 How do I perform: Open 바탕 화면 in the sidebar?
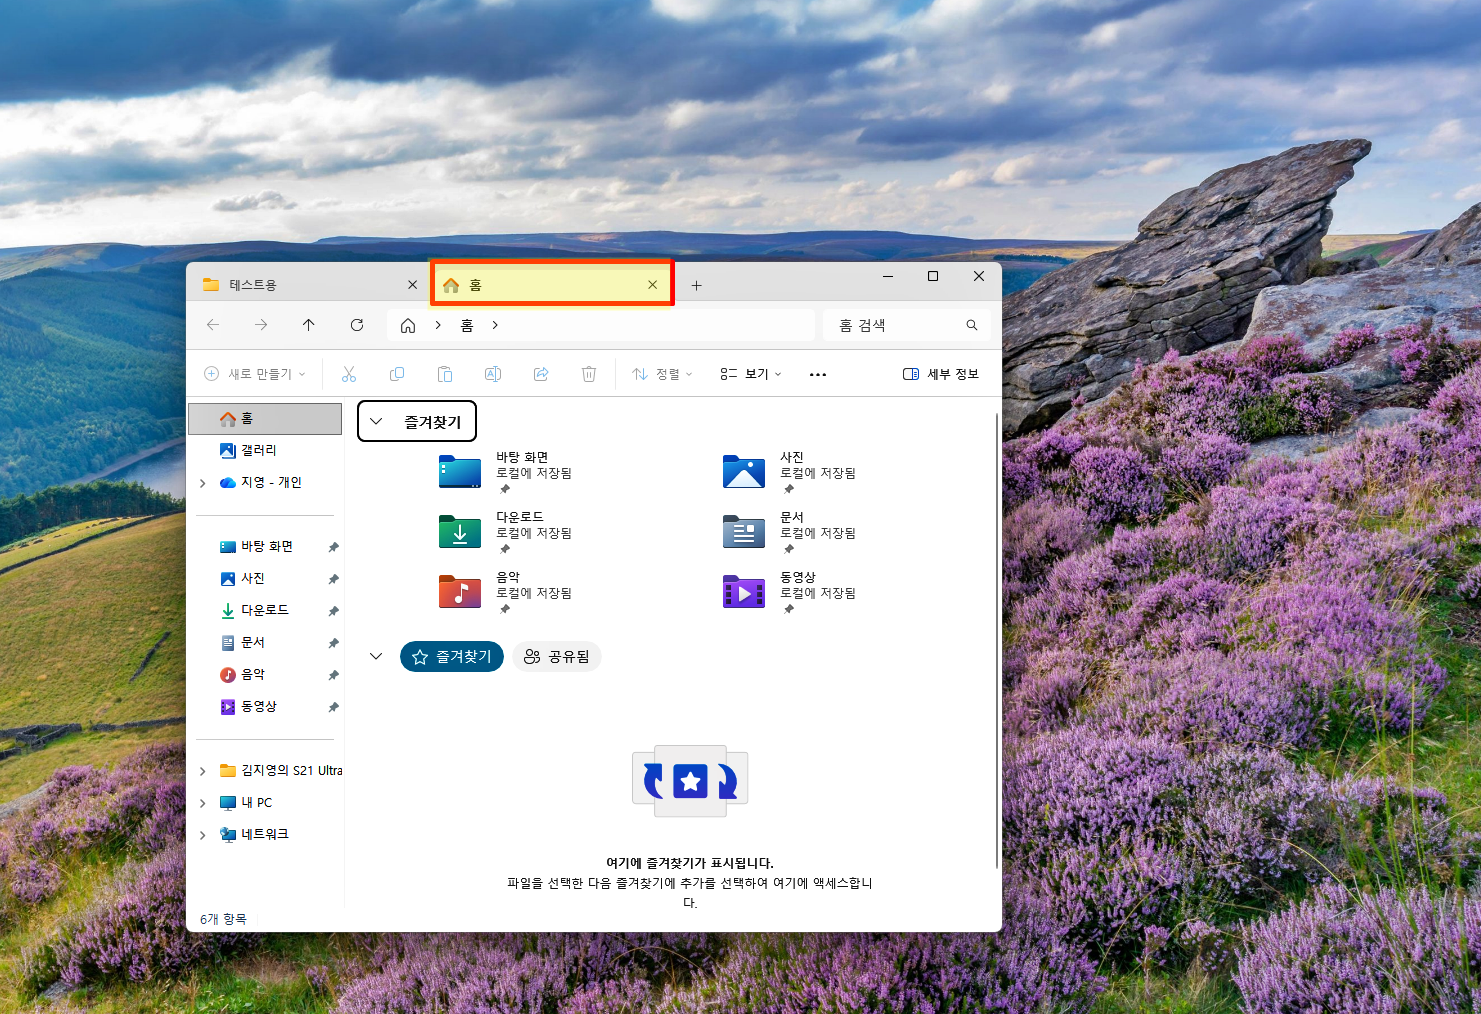tap(257, 547)
